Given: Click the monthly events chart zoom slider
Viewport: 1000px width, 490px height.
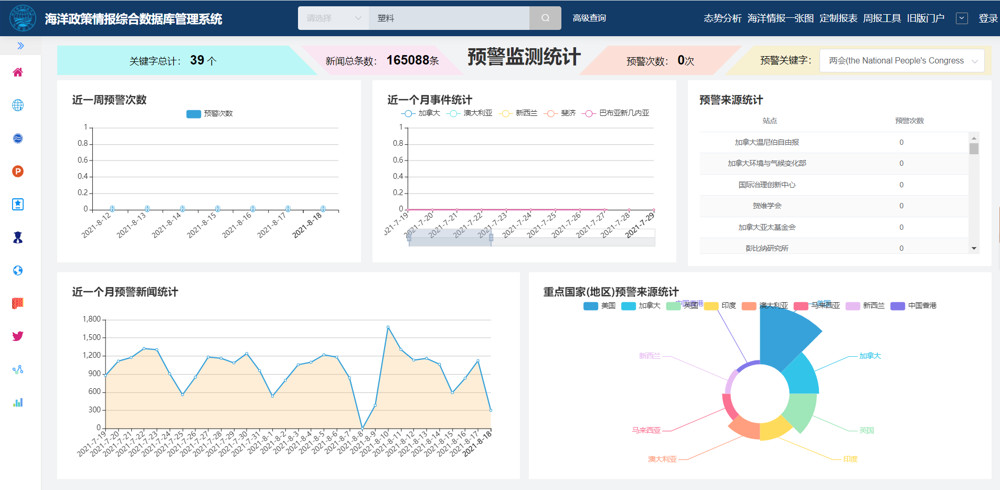Looking at the screenshot, I should (x=450, y=238).
